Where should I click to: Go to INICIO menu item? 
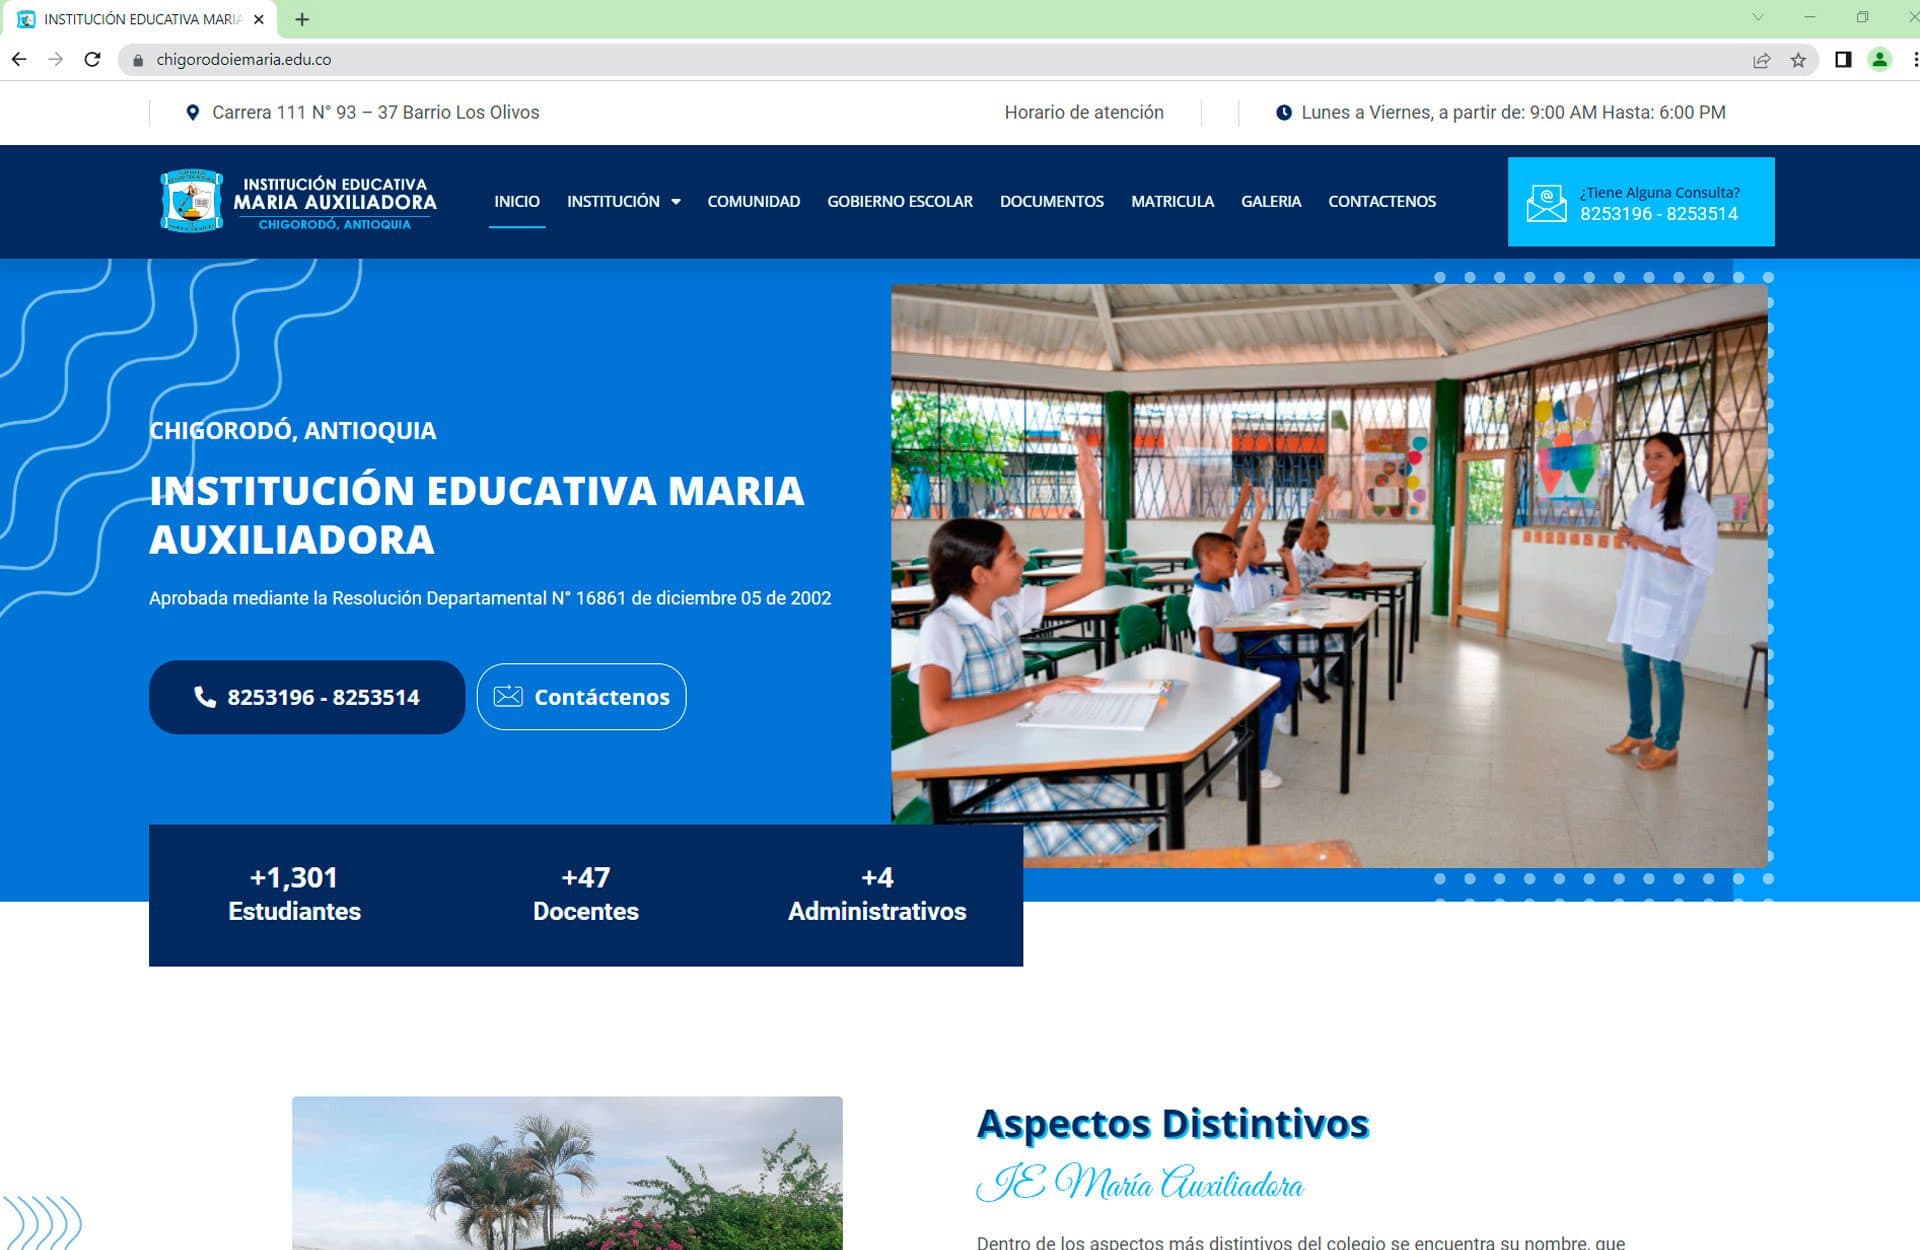tap(517, 202)
